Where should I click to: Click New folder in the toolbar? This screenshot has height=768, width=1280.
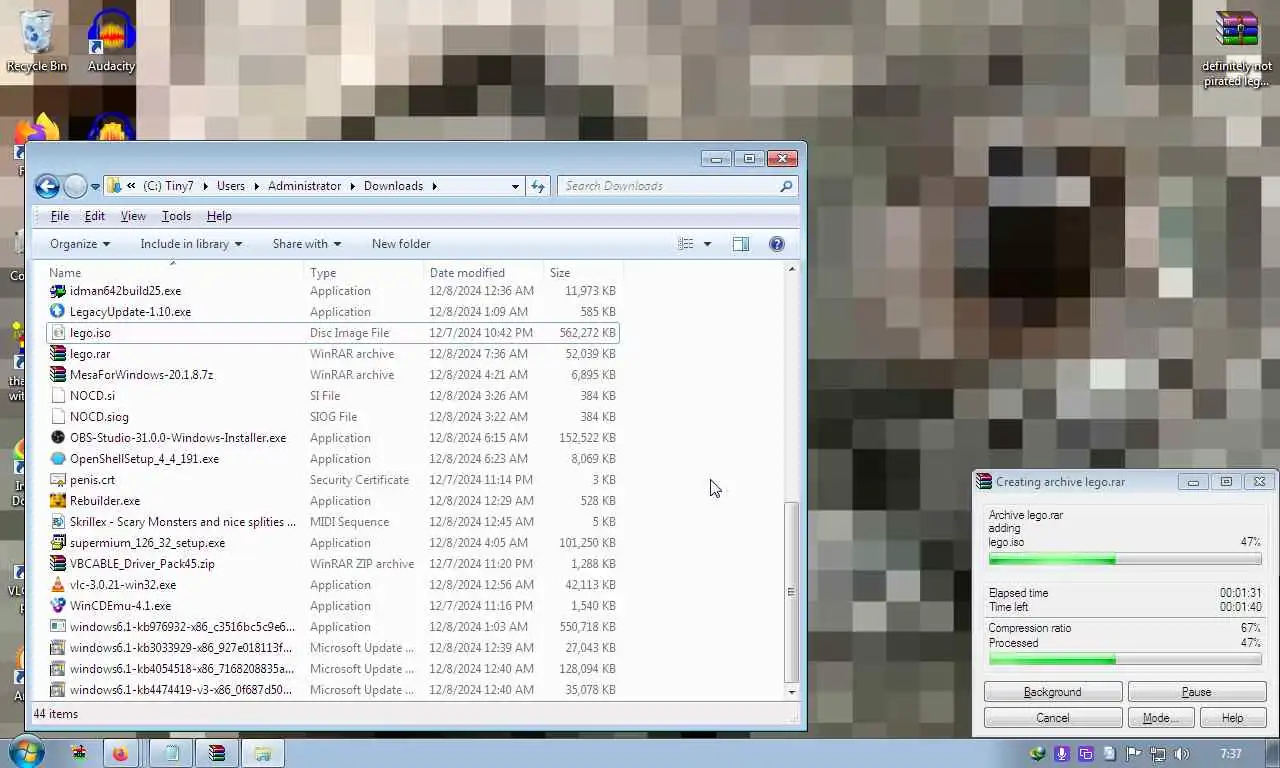point(401,244)
